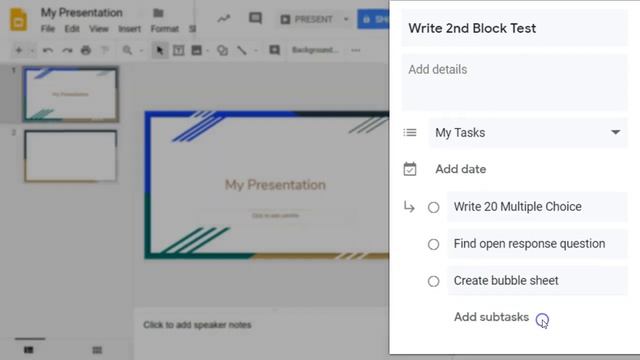Open the Format menu
Screen dimensions: 640x360
[x=164, y=29]
